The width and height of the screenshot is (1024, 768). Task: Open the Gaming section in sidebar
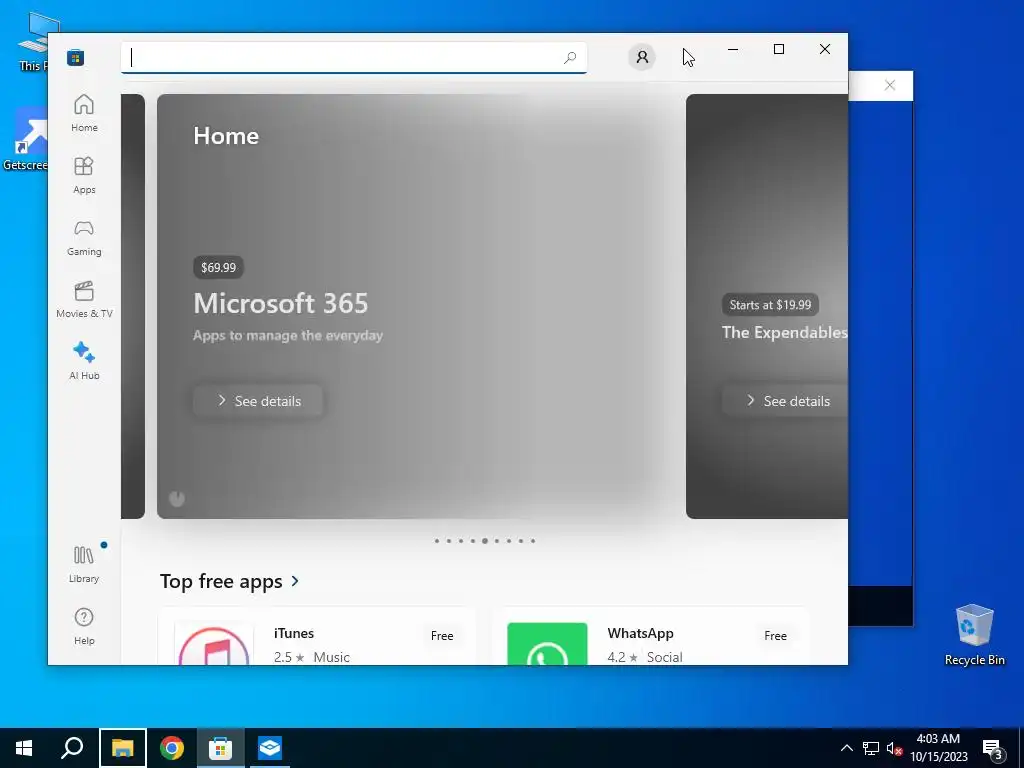[x=84, y=237]
